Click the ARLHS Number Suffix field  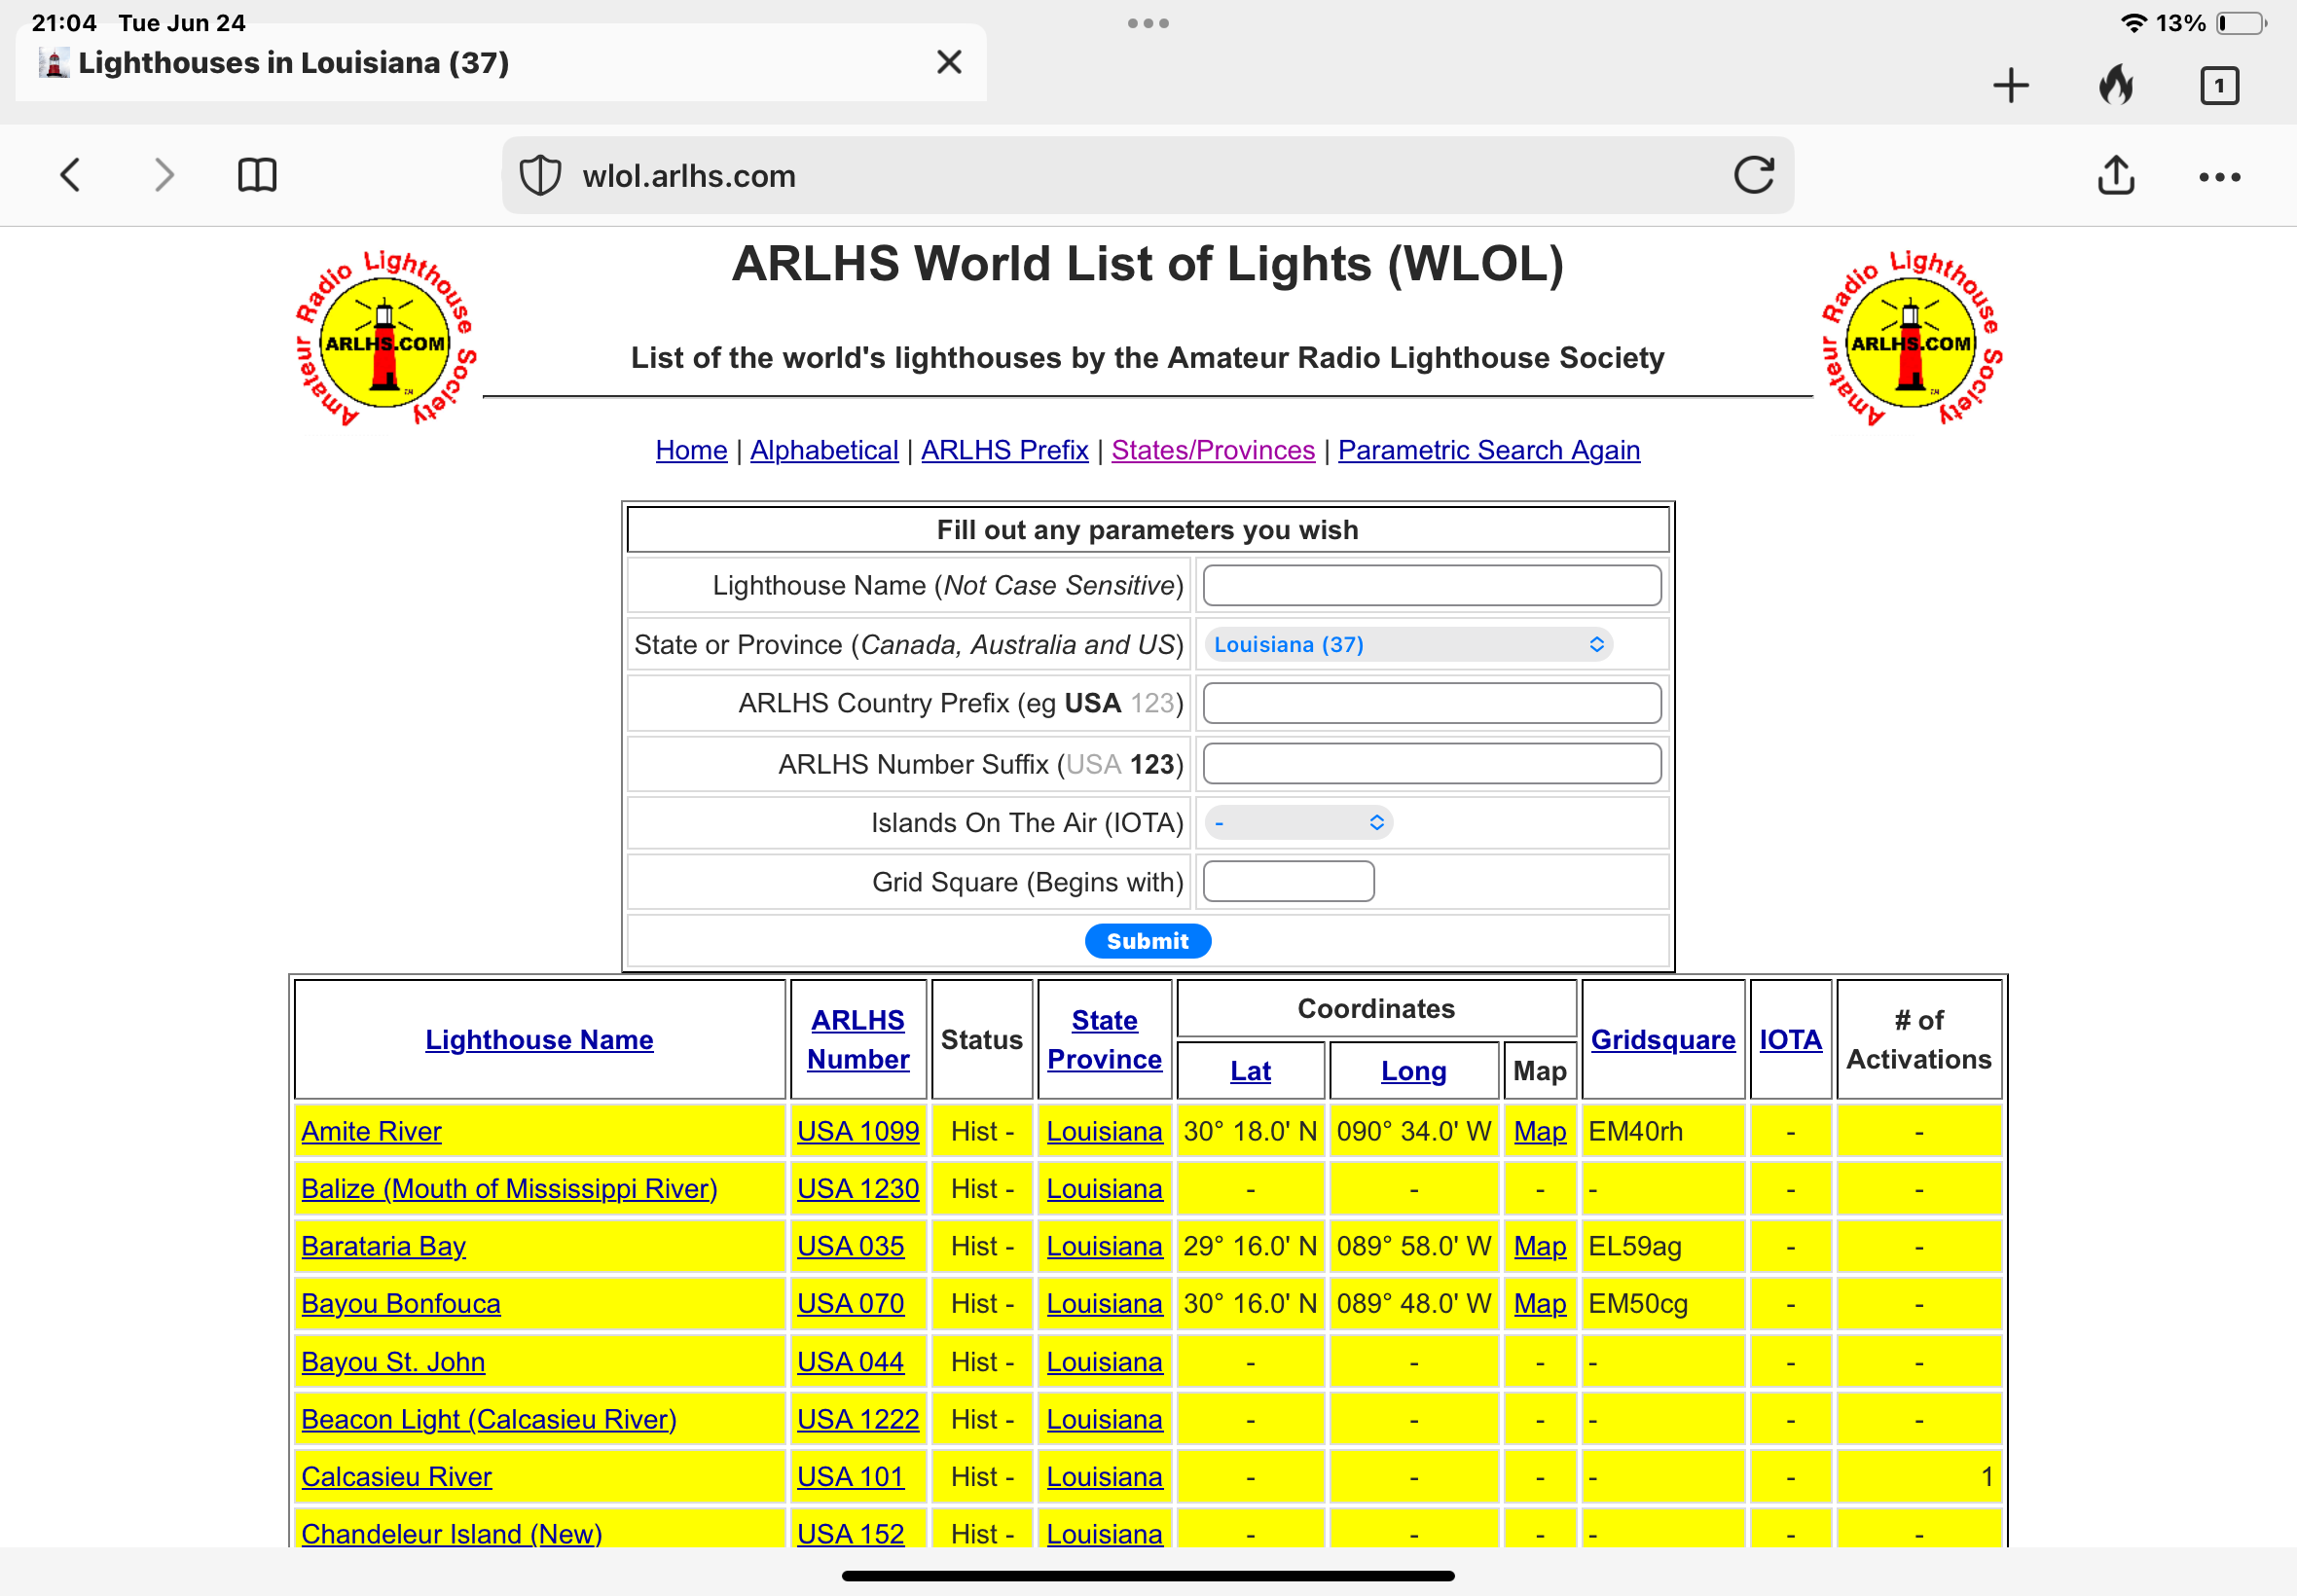(x=1432, y=764)
